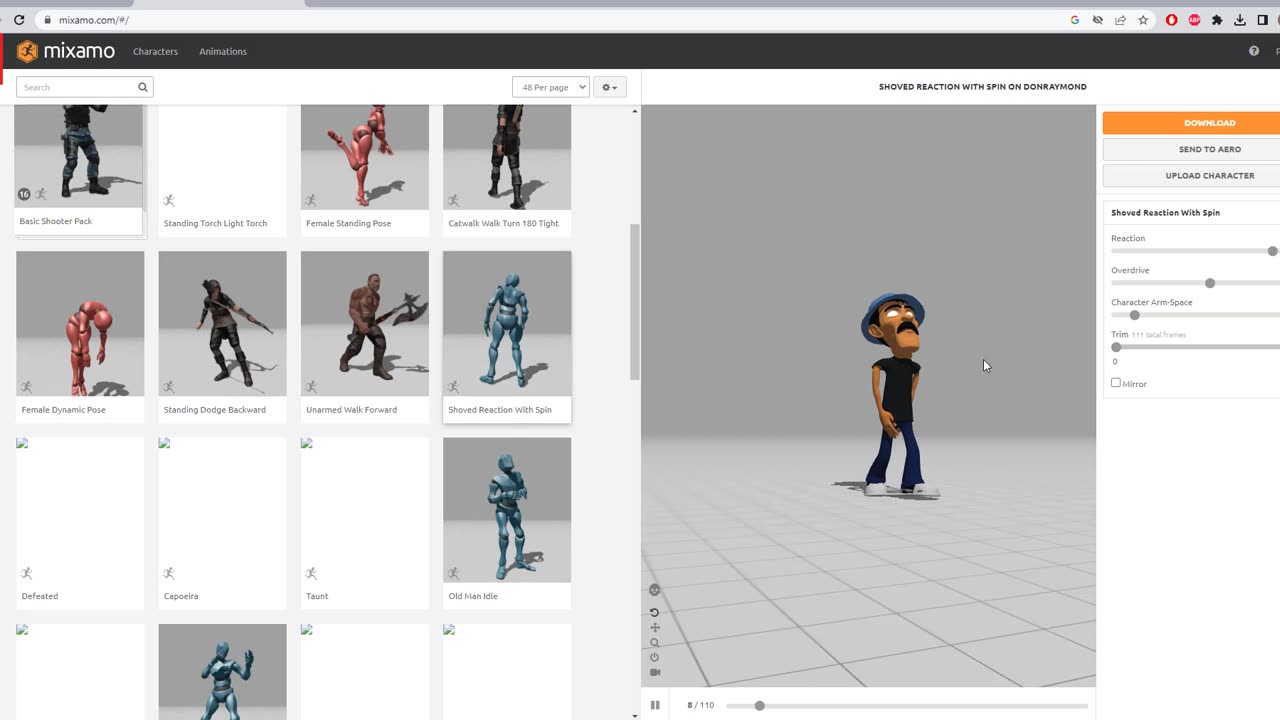The image size is (1280, 720).
Task: Adjust the Overdrive slider handle
Action: tap(1210, 283)
